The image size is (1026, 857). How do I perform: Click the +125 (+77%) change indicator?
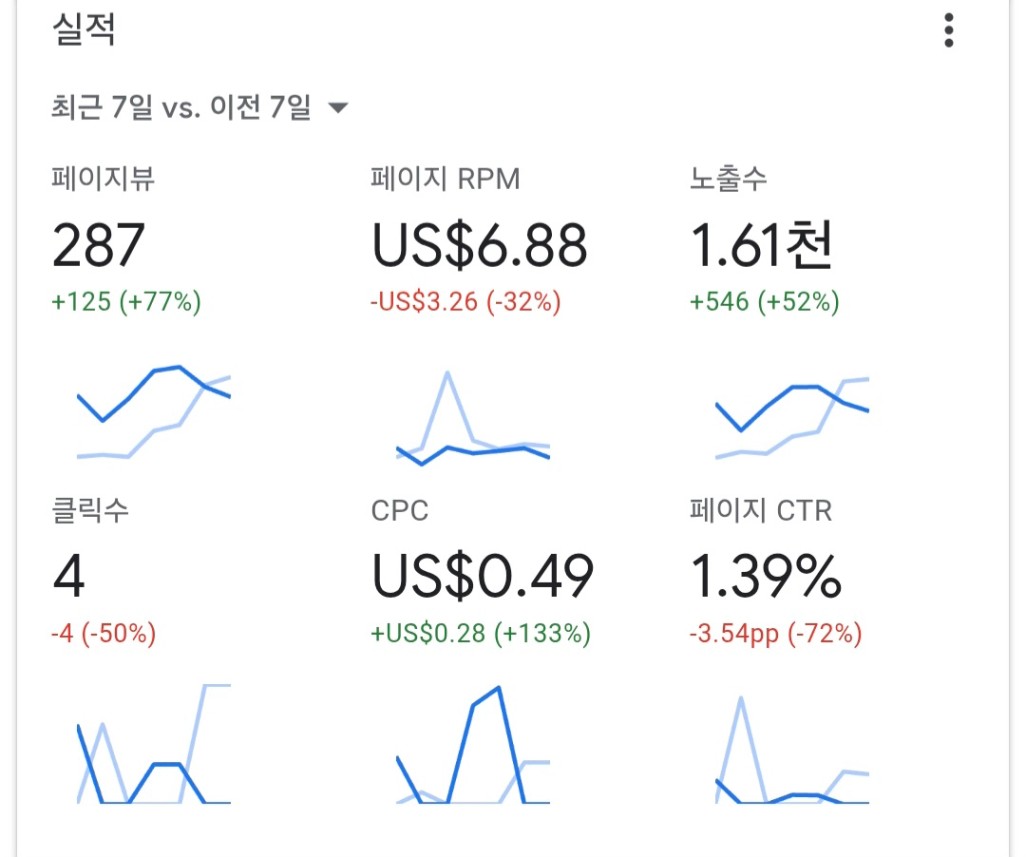click(x=127, y=302)
